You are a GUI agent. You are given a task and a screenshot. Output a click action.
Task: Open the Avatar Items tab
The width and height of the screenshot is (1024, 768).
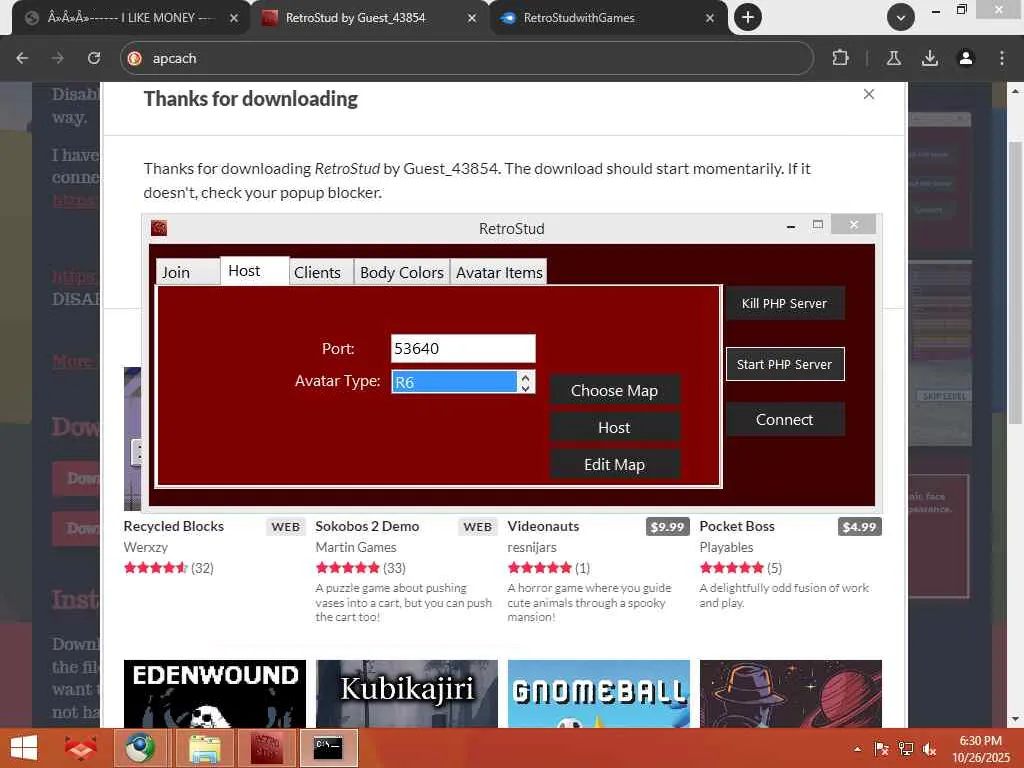(x=499, y=272)
